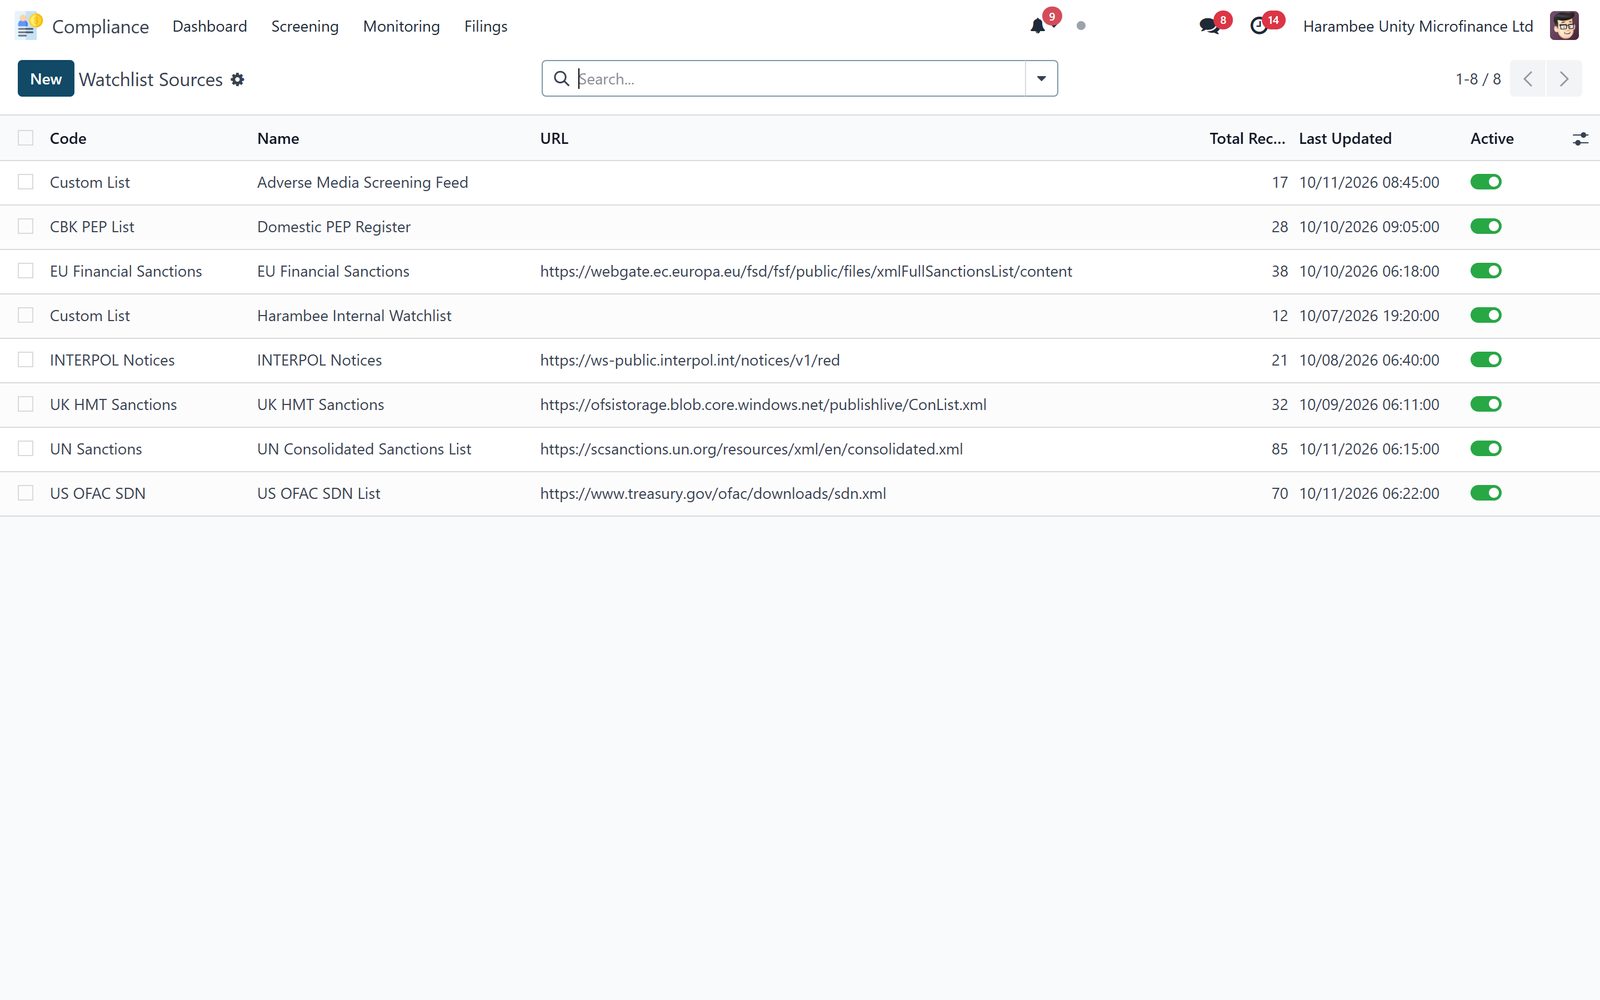Open the activities clock icon

(x=1259, y=26)
